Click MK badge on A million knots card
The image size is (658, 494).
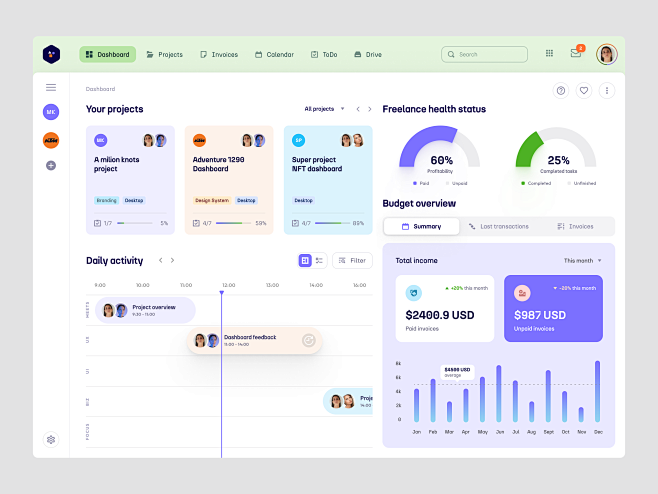[x=101, y=140]
